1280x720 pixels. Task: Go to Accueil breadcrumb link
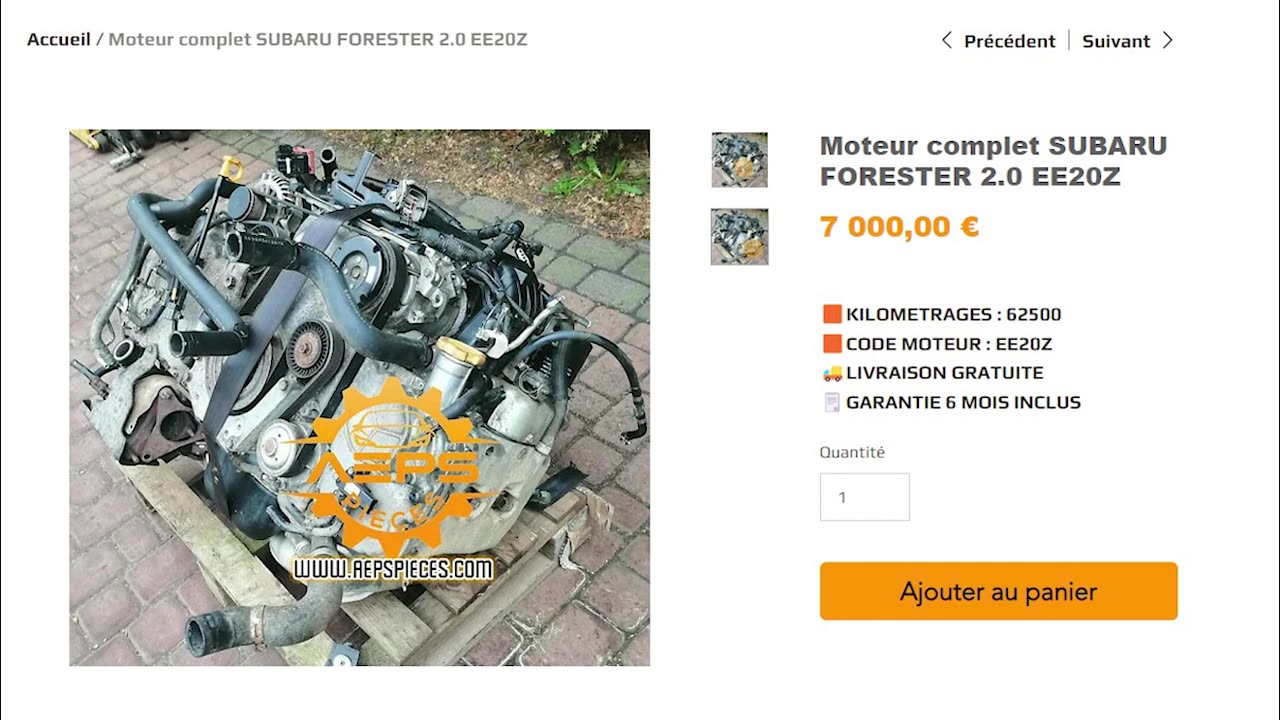[59, 40]
